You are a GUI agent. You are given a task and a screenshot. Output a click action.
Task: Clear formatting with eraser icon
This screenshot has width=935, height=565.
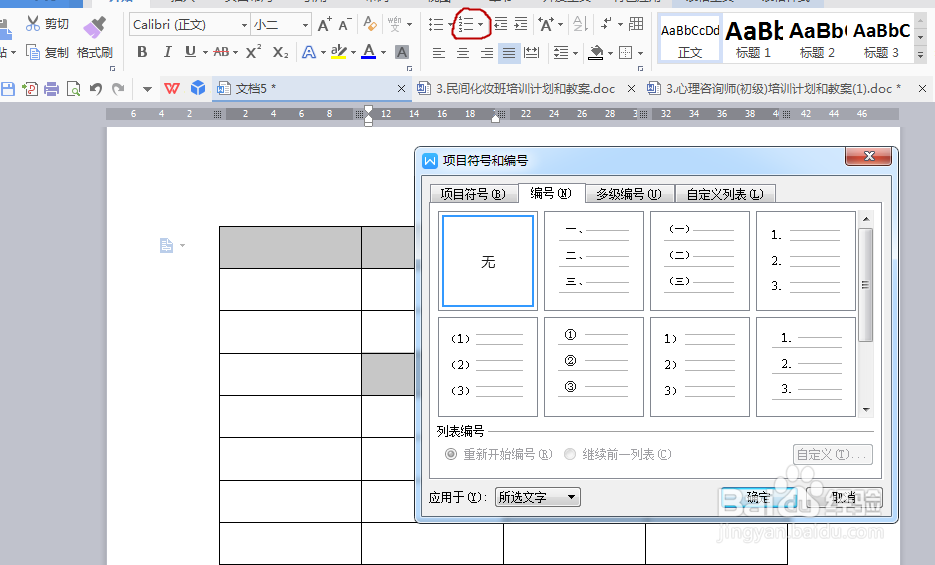(x=370, y=24)
